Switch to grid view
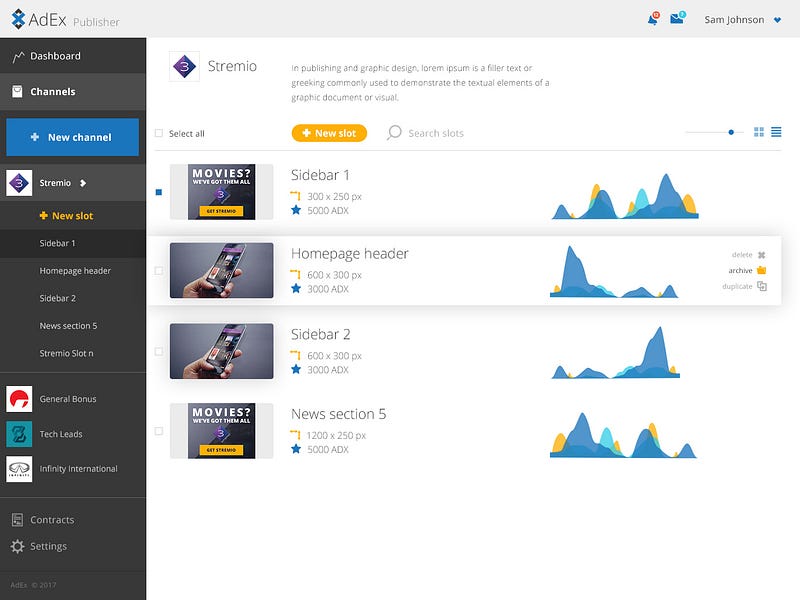Image resolution: width=800 pixels, height=600 pixels. 759,132
